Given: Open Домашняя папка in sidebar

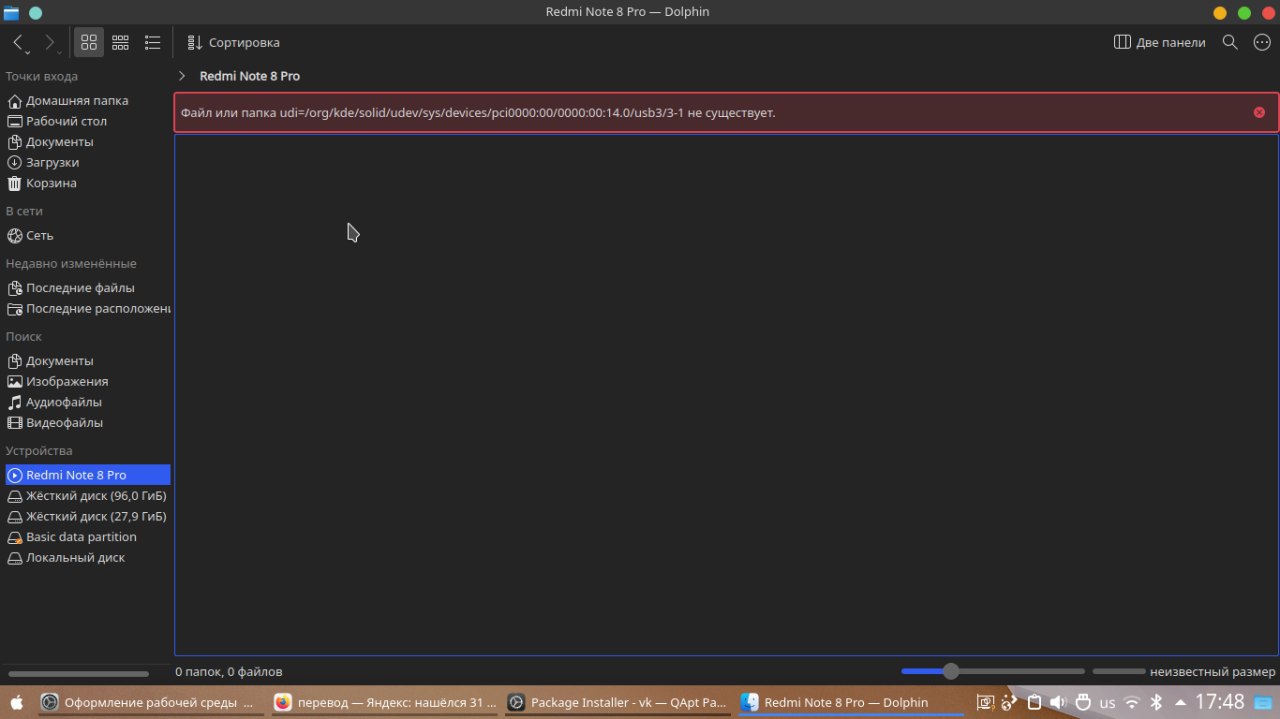Looking at the screenshot, I should click(x=86, y=100).
